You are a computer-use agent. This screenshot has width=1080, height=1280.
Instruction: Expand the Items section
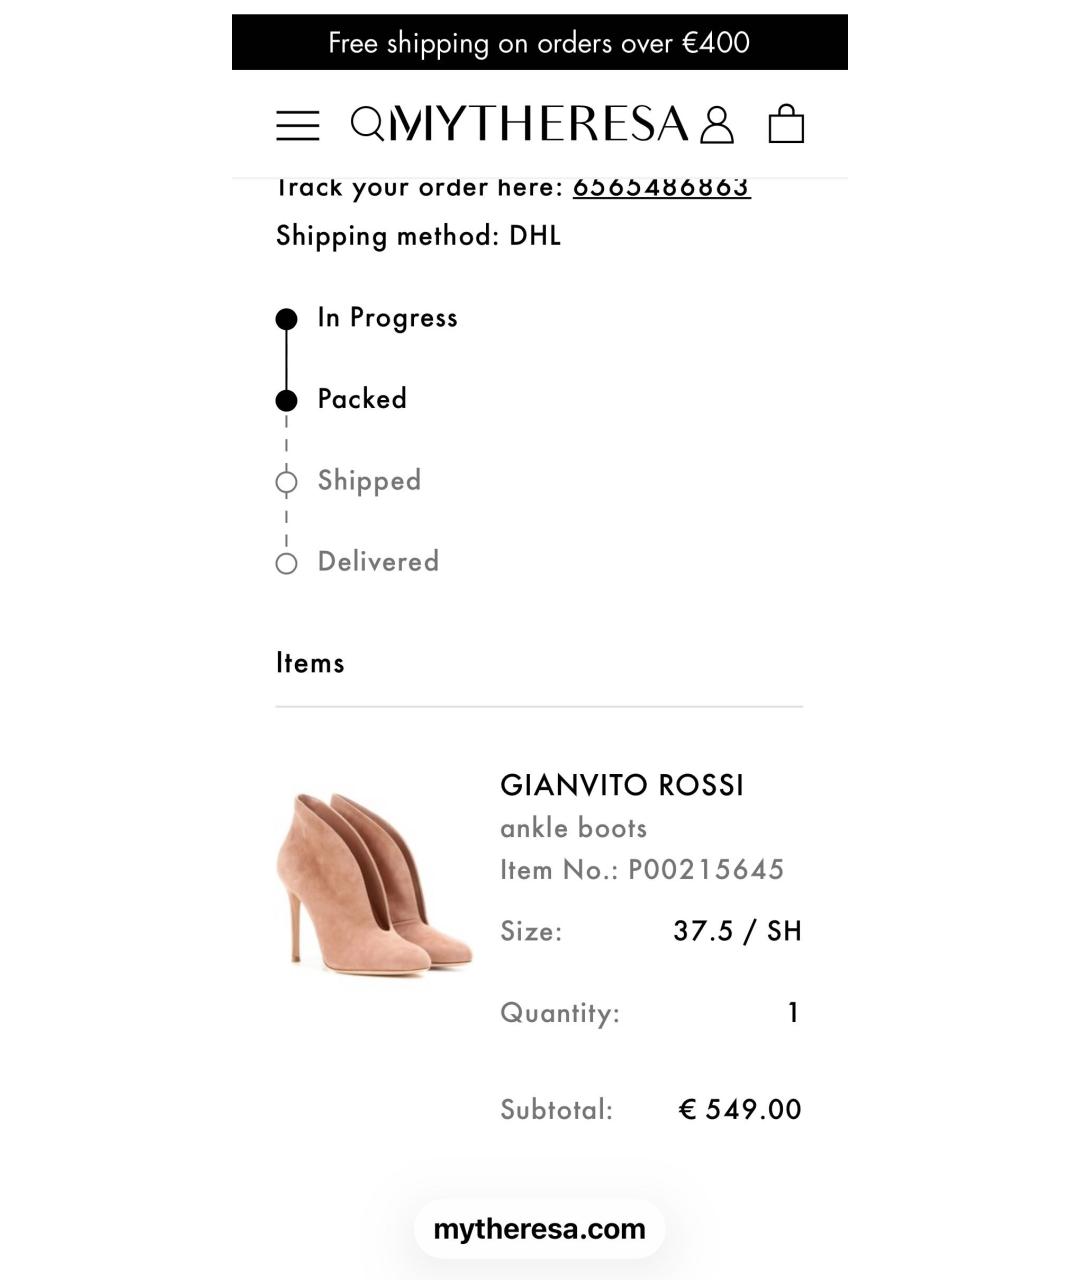pos(310,662)
